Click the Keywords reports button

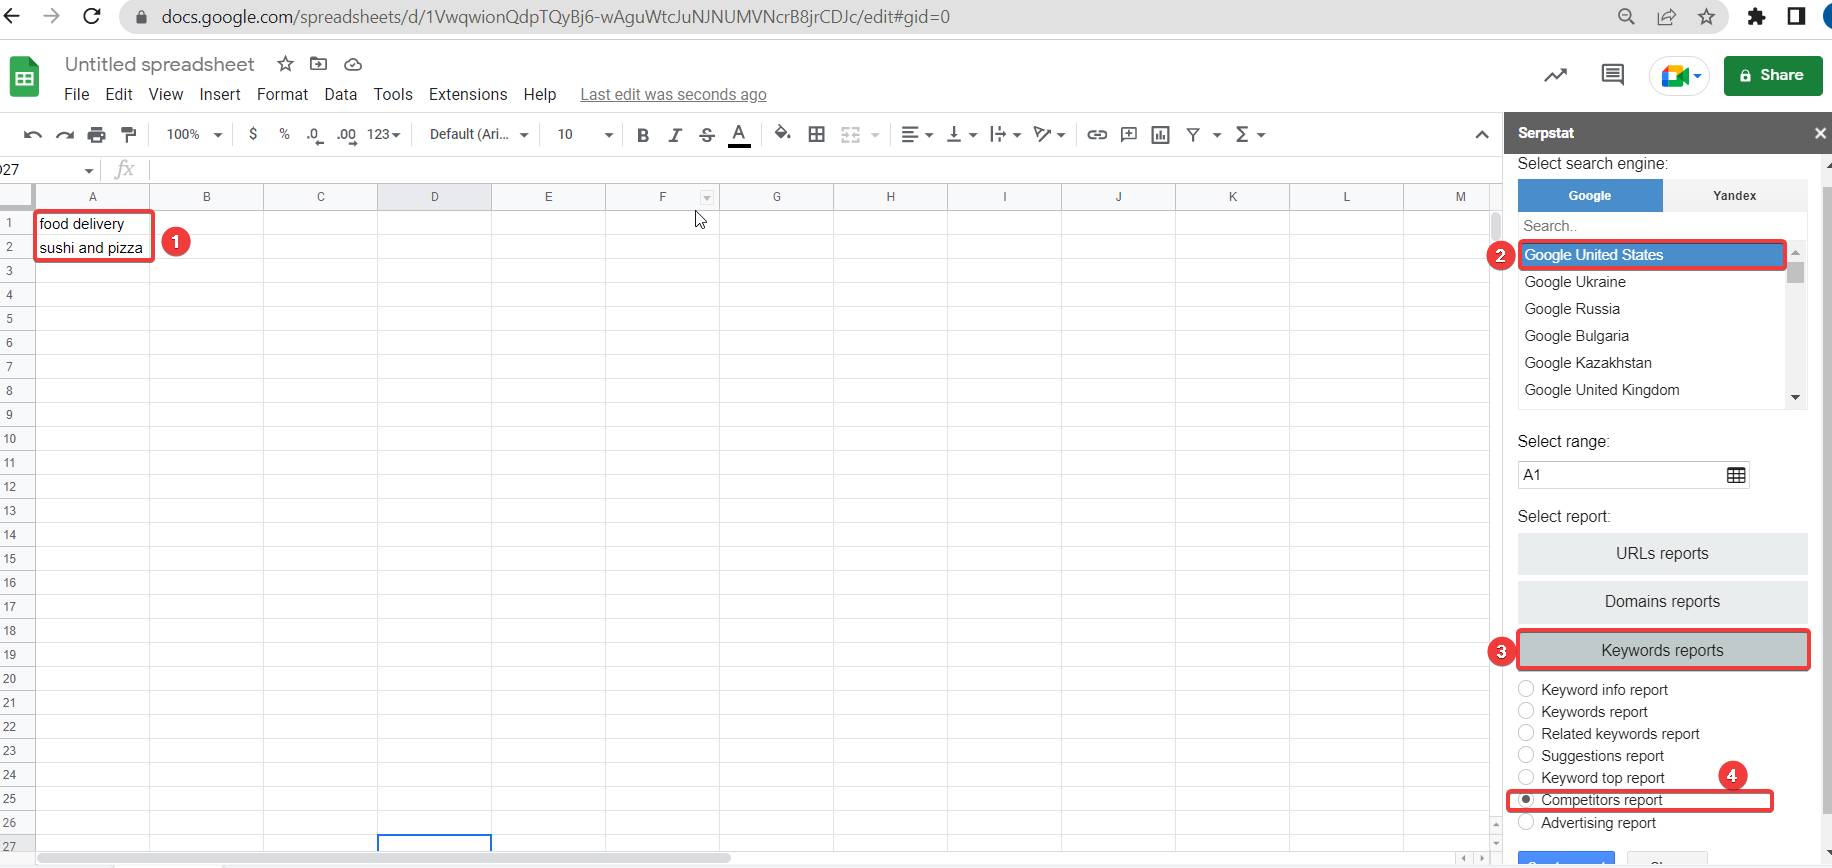click(1662, 650)
